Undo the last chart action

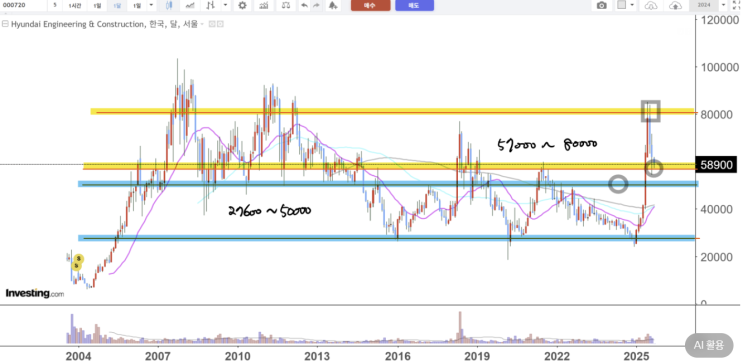pyautogui.click(x=304, y=5)
